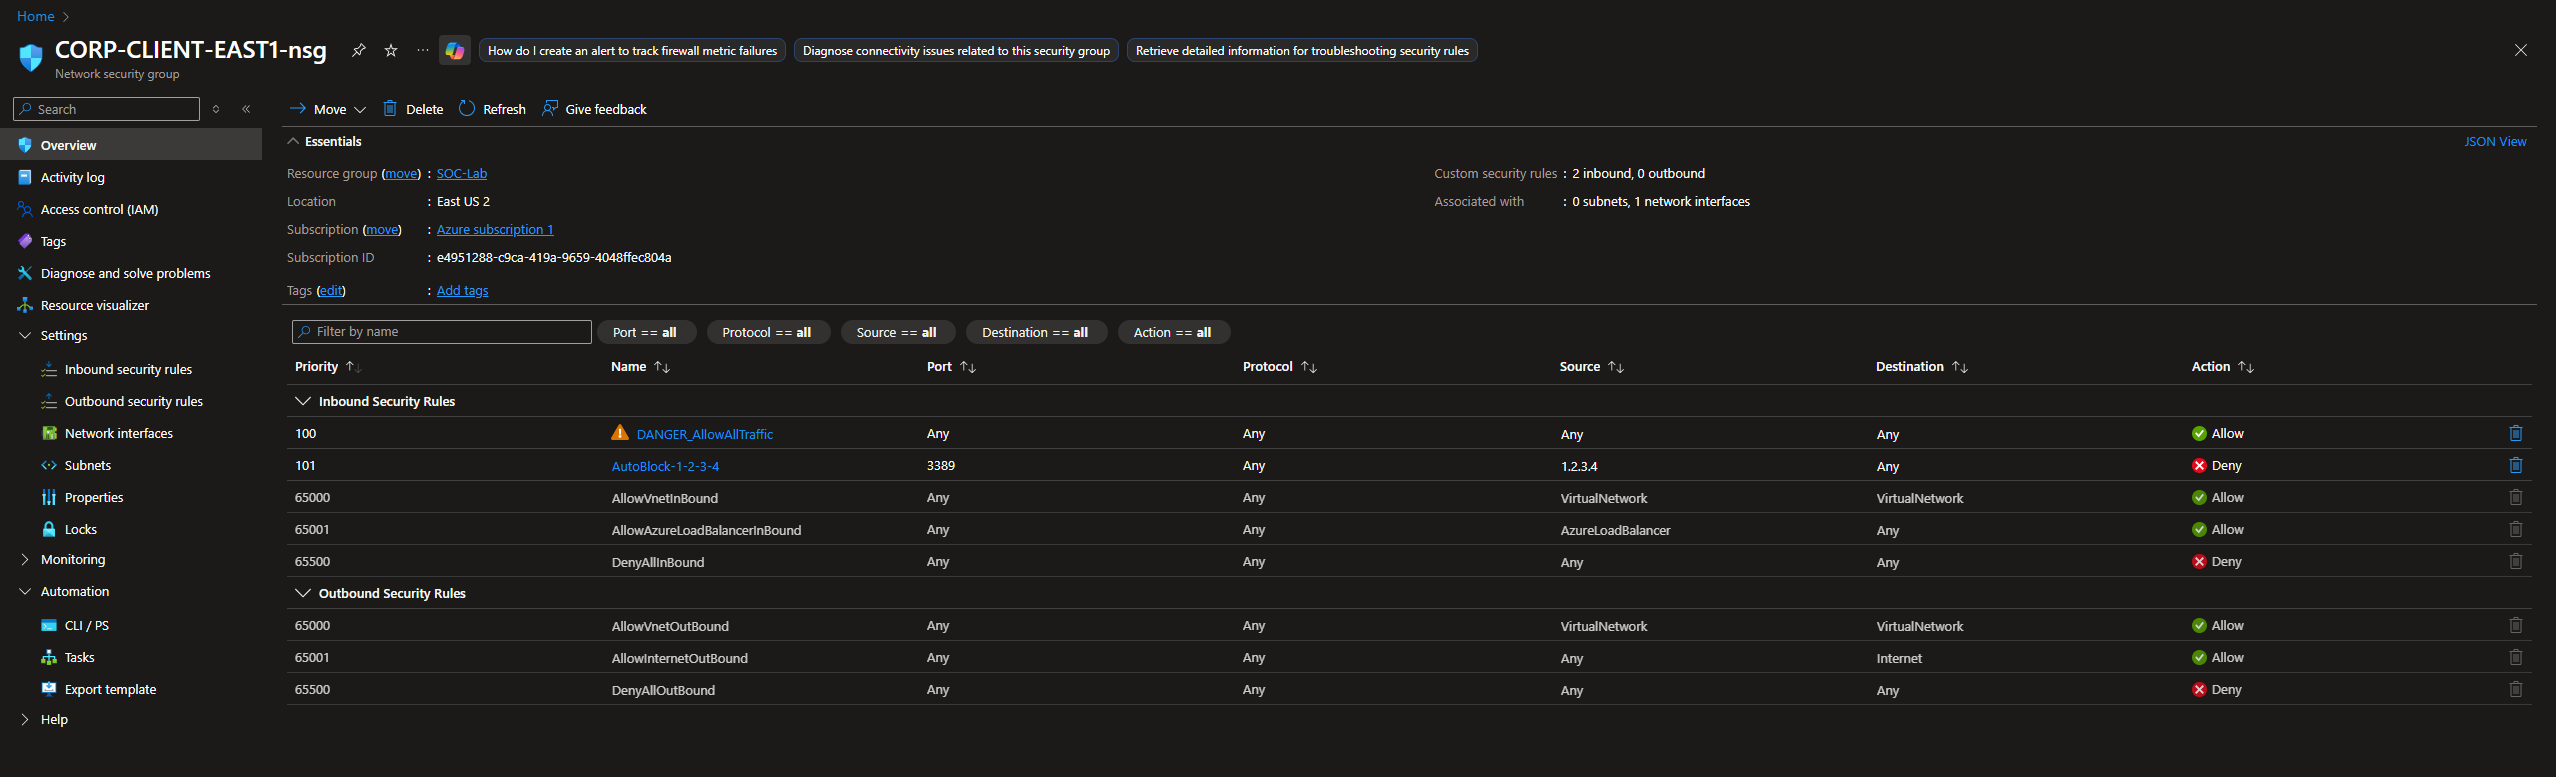Open the SOC-Lab resource group link
Viewport: 2556px width, 777px height.
pyautogui.click(x=461, y=174)
